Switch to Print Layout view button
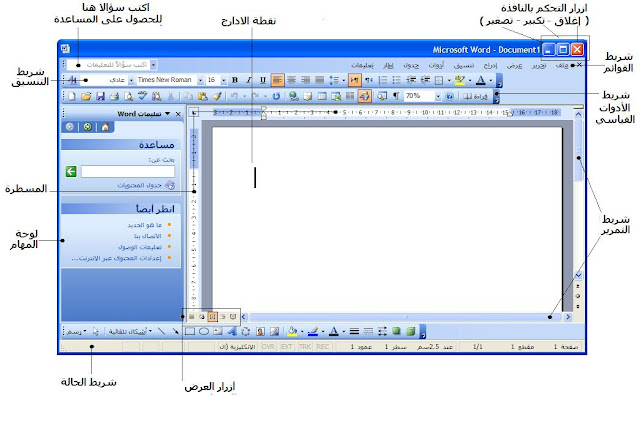This screenshot has height=436, width=640. click(x=213, y=317)
